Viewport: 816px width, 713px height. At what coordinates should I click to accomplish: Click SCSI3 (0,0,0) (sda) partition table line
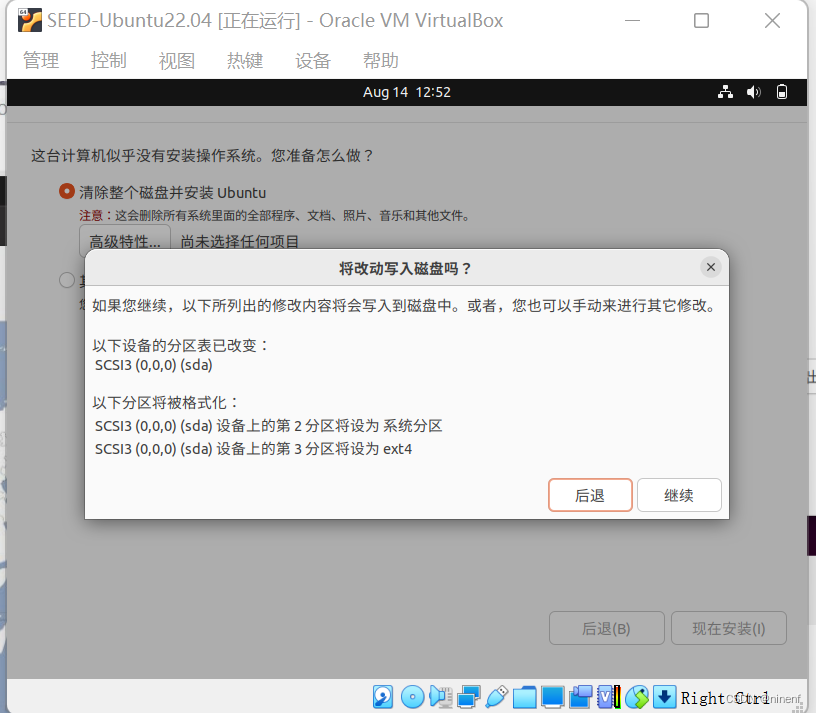154,365
